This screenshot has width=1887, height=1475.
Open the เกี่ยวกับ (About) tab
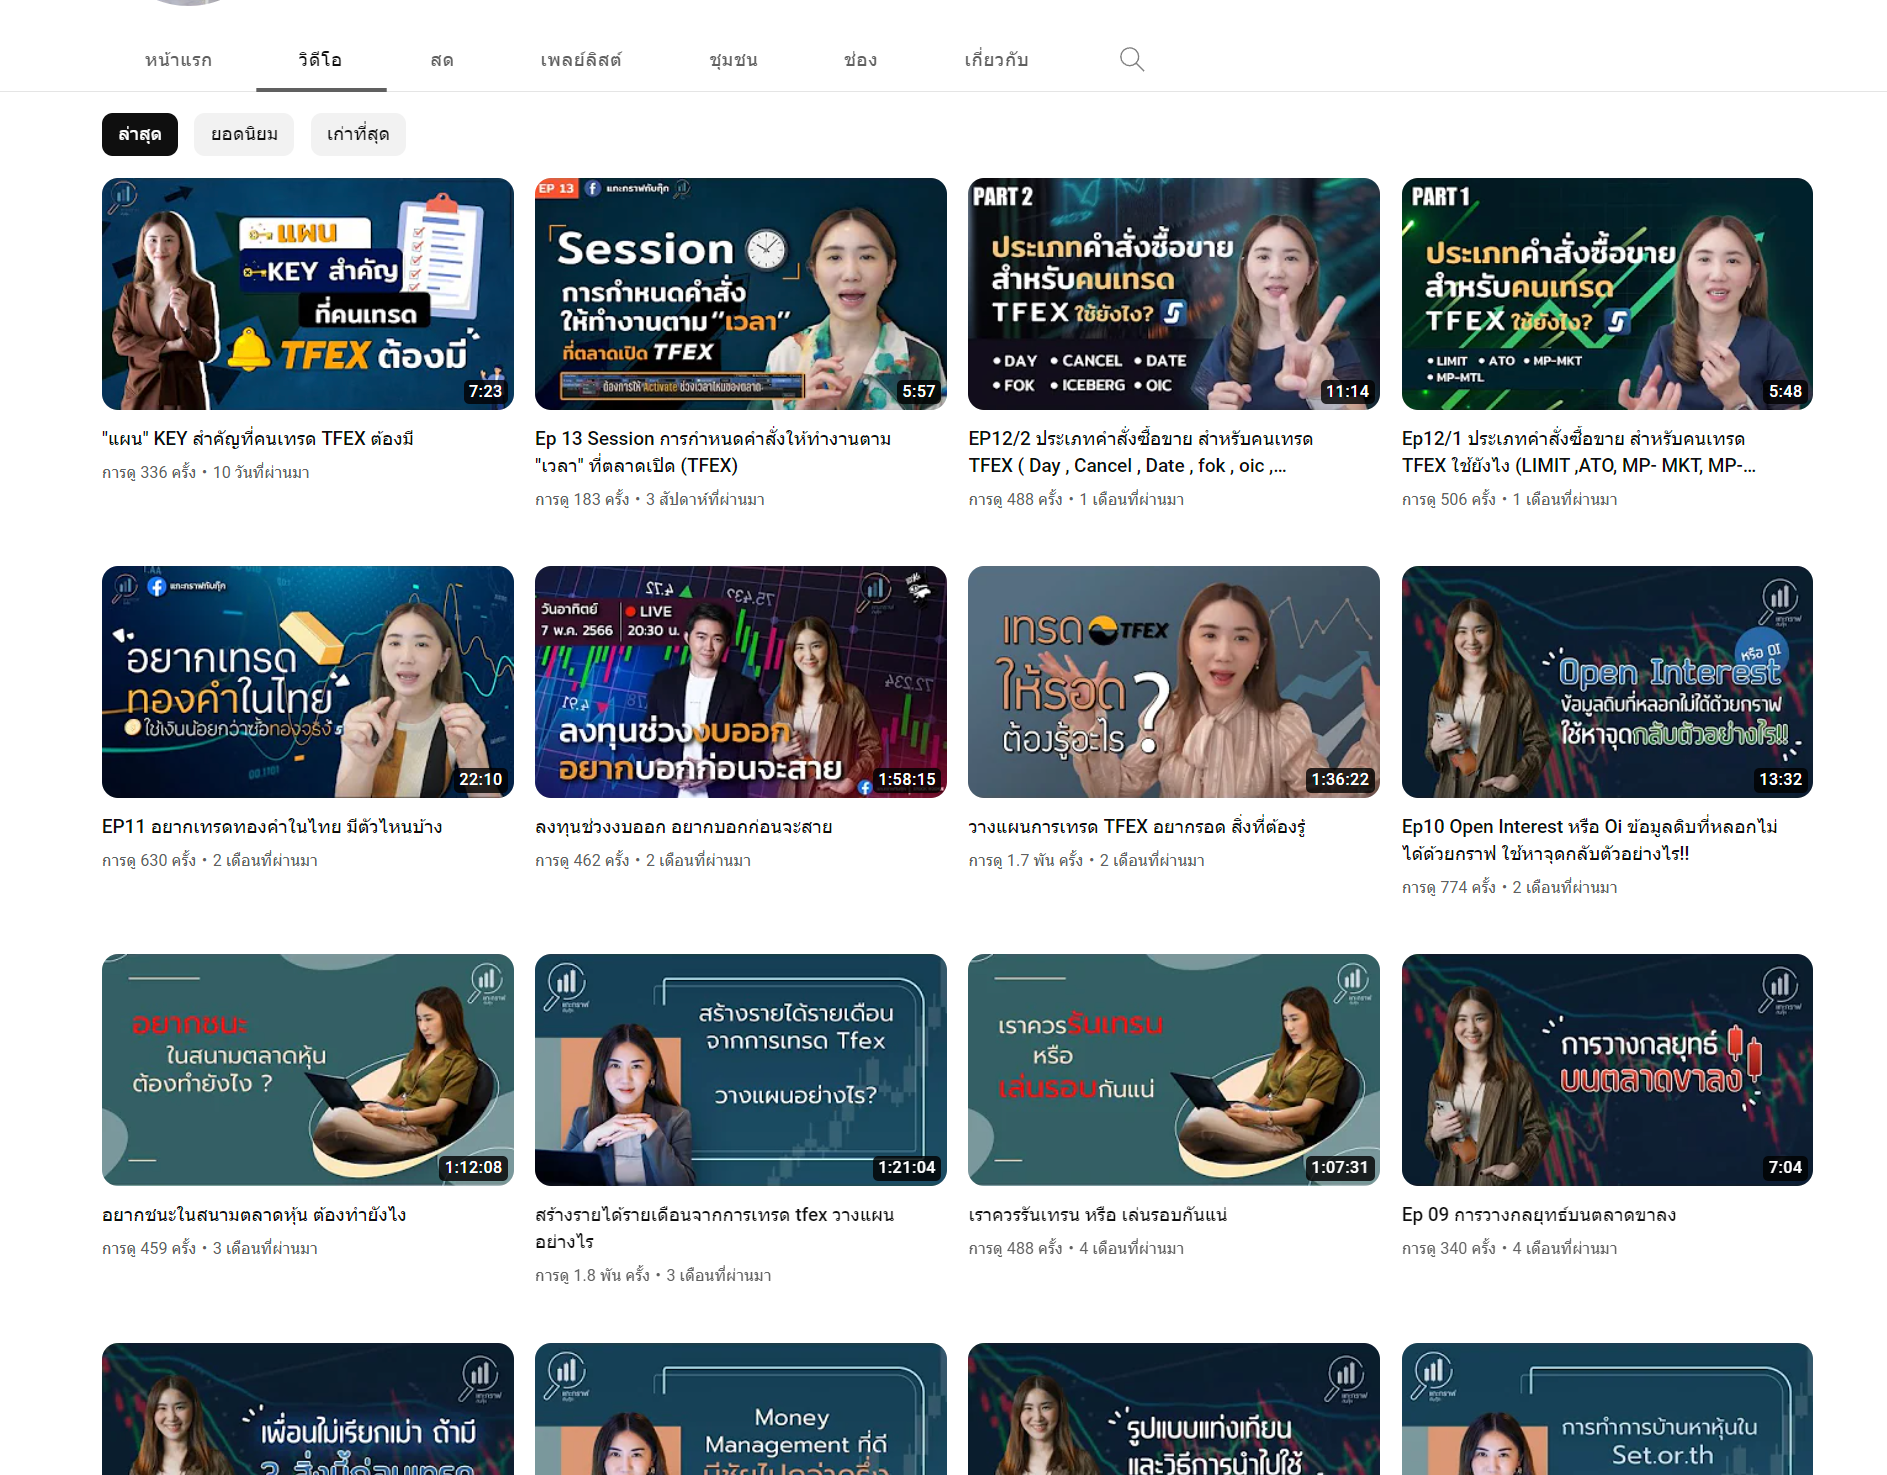click(996, 60)
